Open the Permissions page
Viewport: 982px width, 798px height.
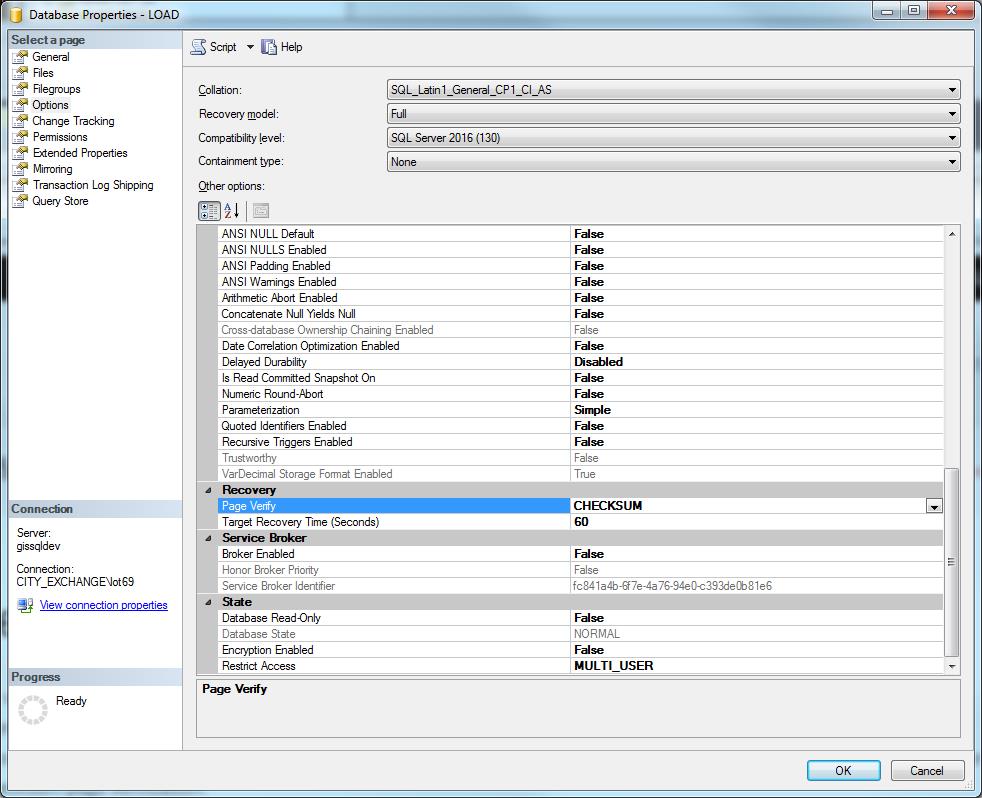click(60, 137)
